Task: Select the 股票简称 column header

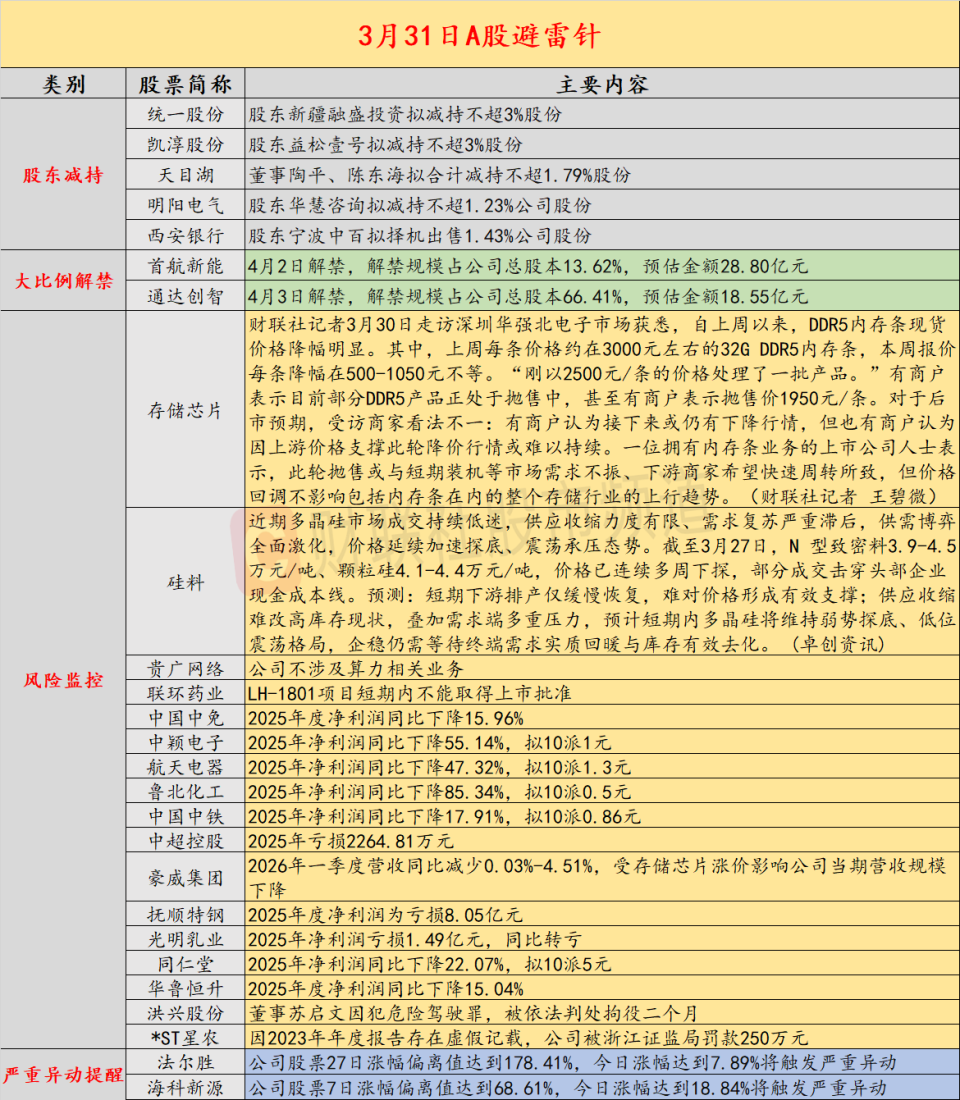Action: tap(185, 83)
